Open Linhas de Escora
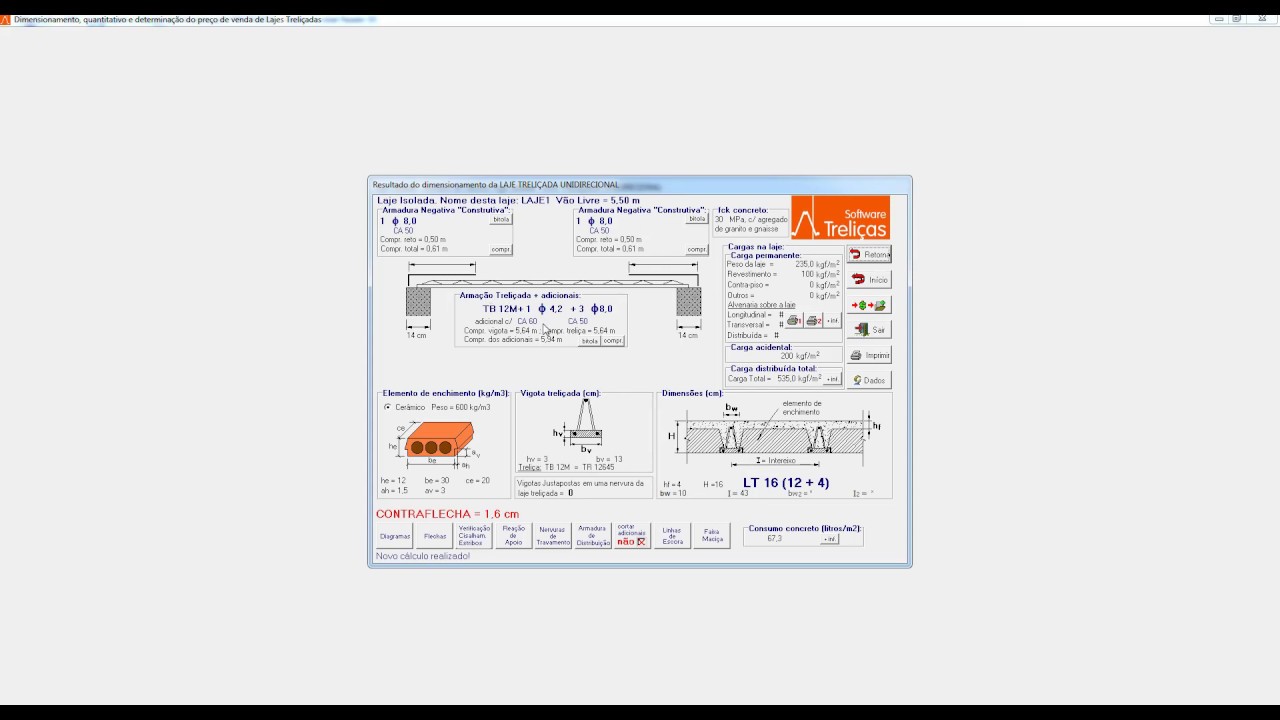The image size is (1280, 720). [672, 536]
